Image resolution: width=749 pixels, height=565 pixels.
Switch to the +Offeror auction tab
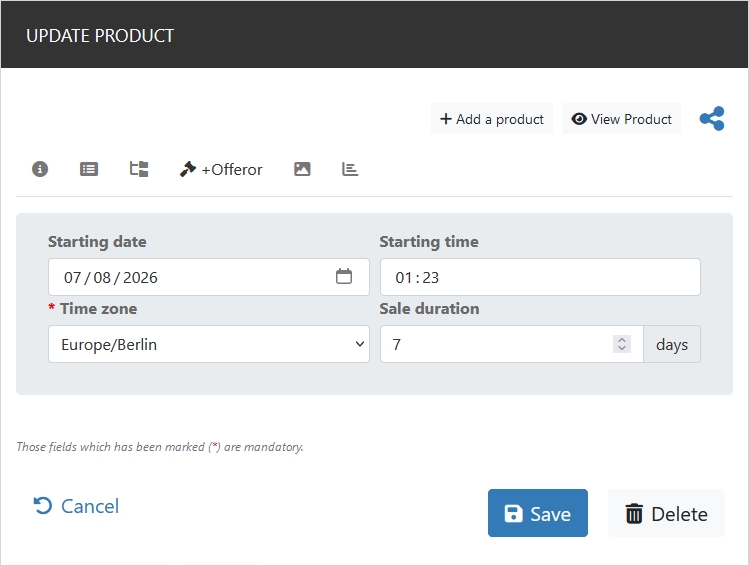coord(220,169)
